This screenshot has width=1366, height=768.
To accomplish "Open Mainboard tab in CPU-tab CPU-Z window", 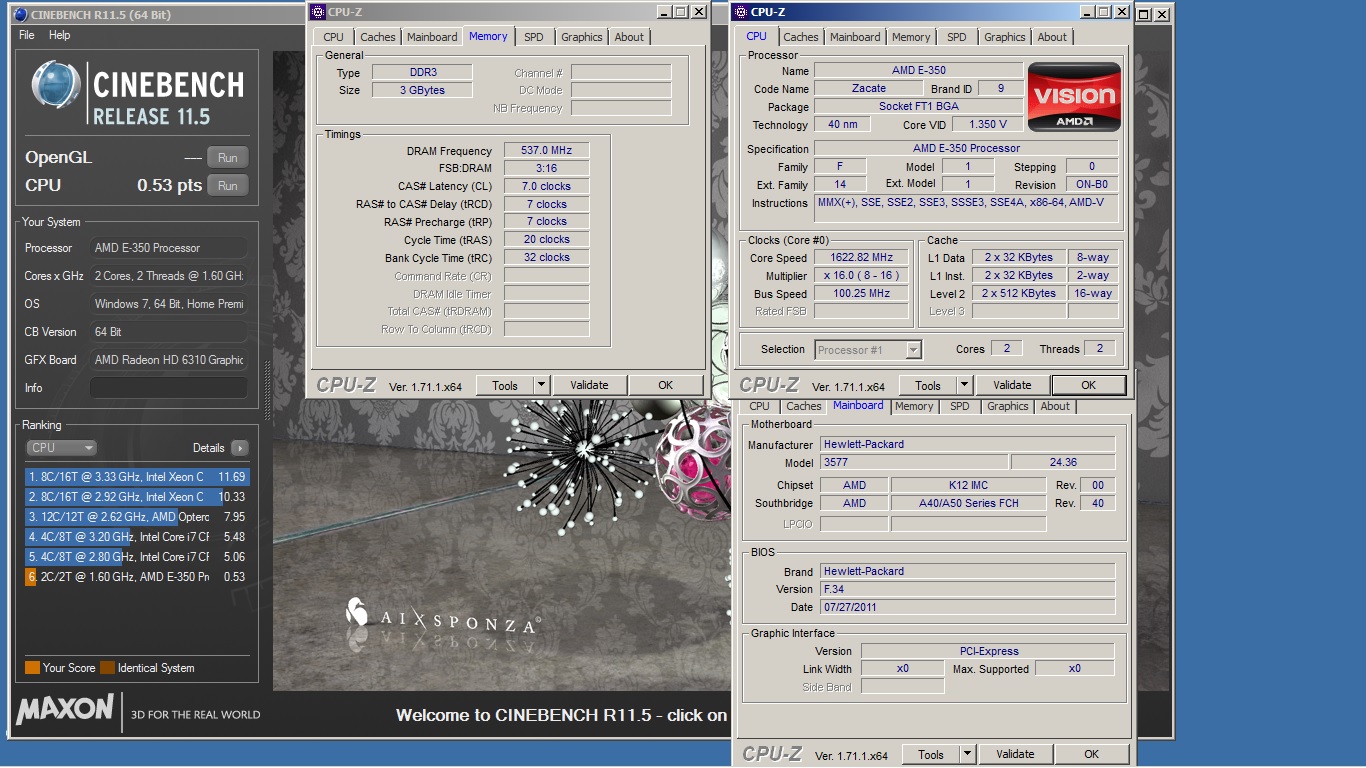I will 855,37.
